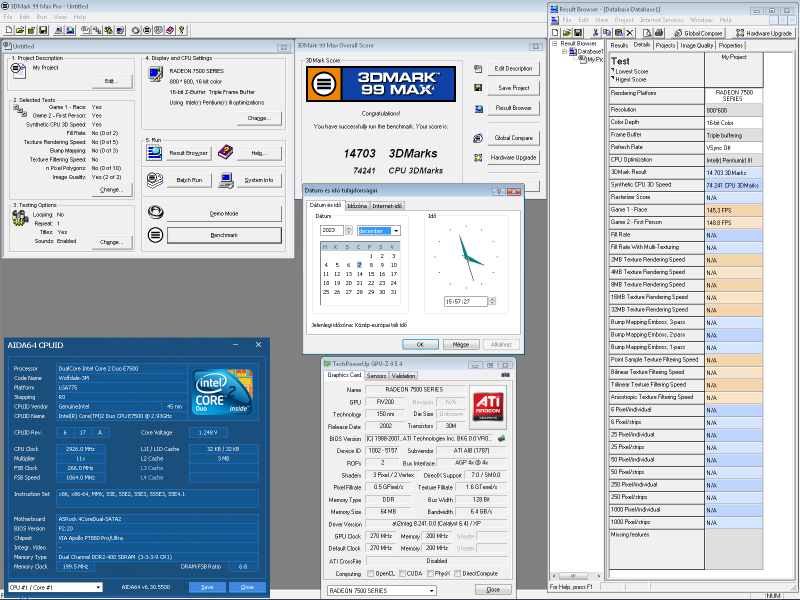The height and width of the screenshot is (600, 800).
Task: Click Save icon in Result Browser toolbar
Action: coord(578,33)
